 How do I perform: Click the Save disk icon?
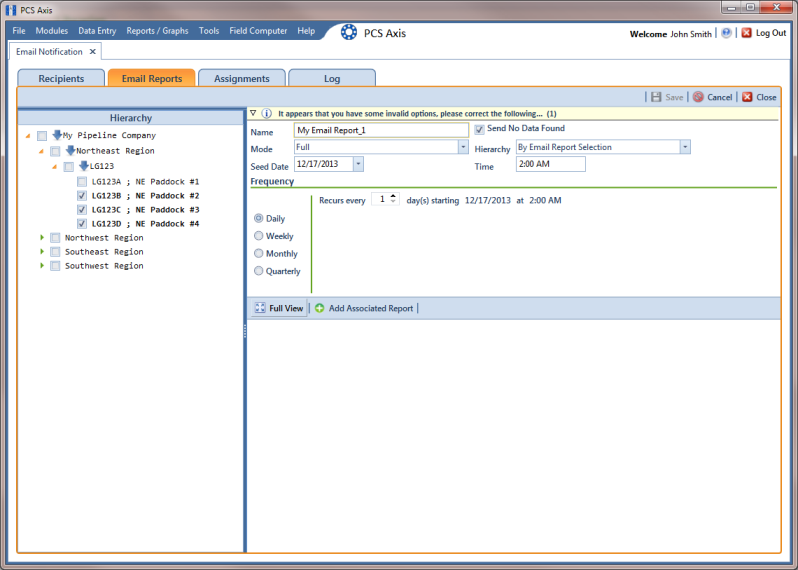tap(656, 97)
